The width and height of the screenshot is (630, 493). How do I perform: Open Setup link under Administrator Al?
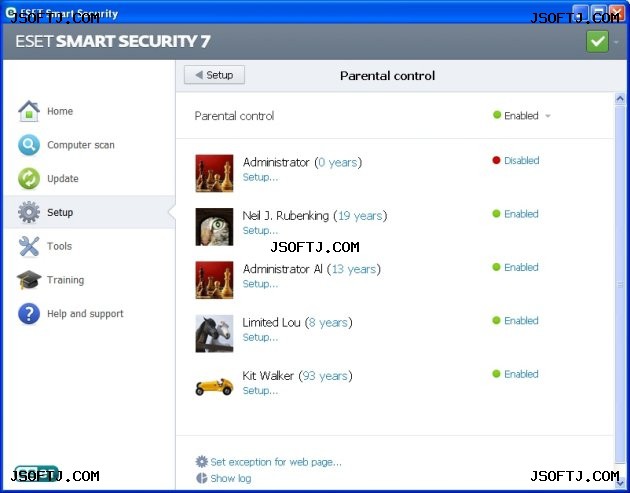pos(260,284)
